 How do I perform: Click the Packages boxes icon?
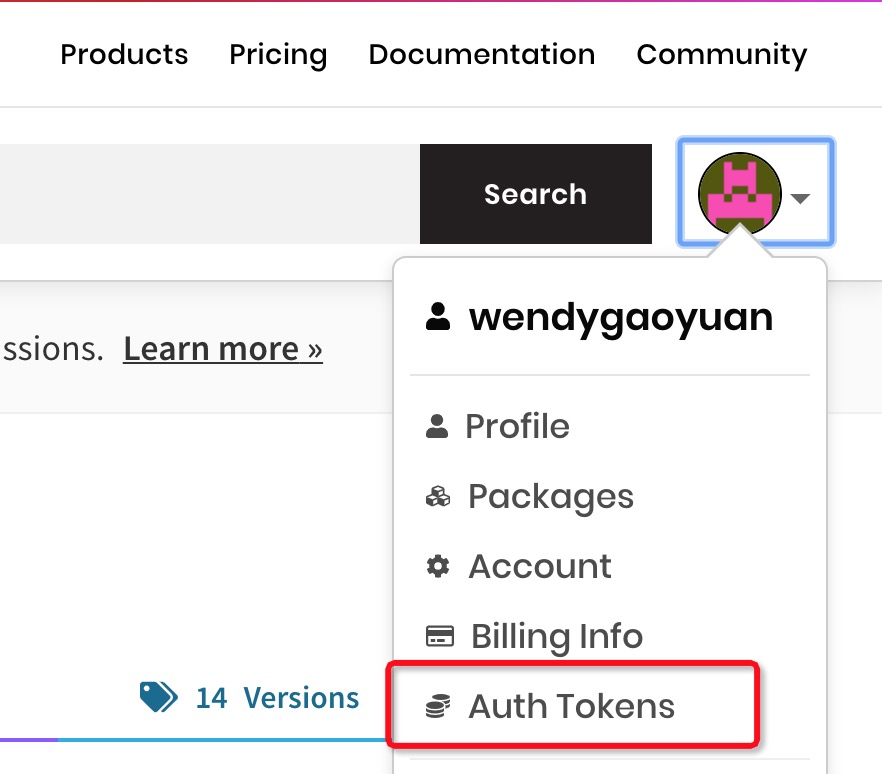click(438, 497)
